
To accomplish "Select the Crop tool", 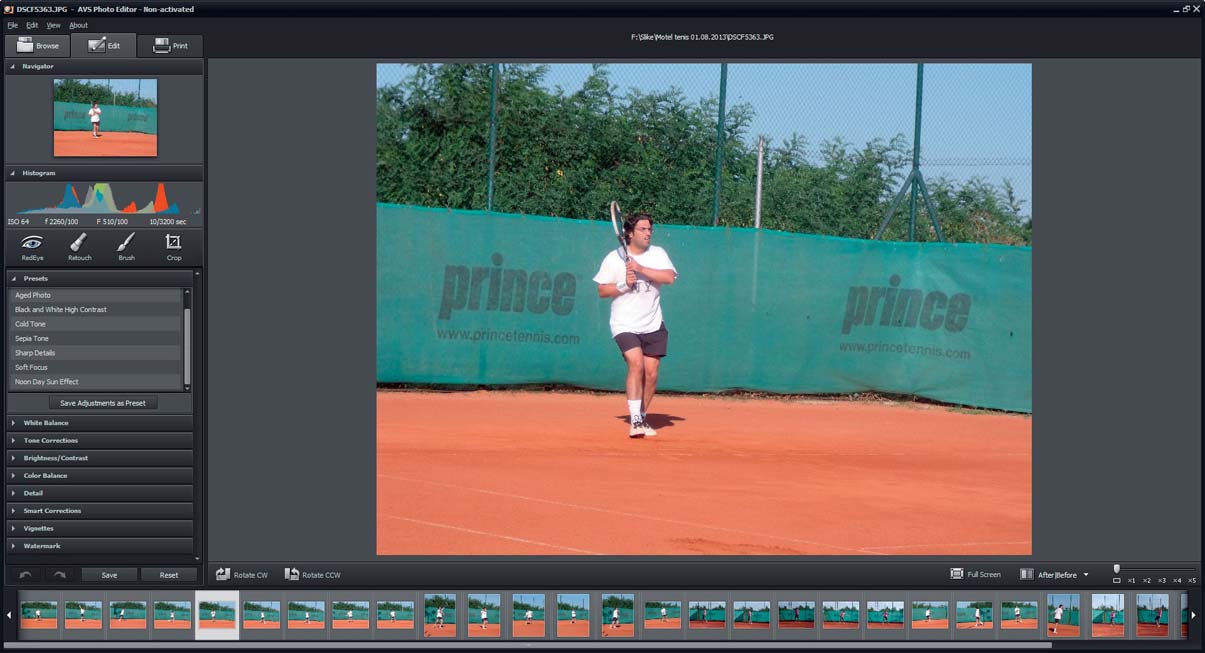I will [x=174, y=247].
